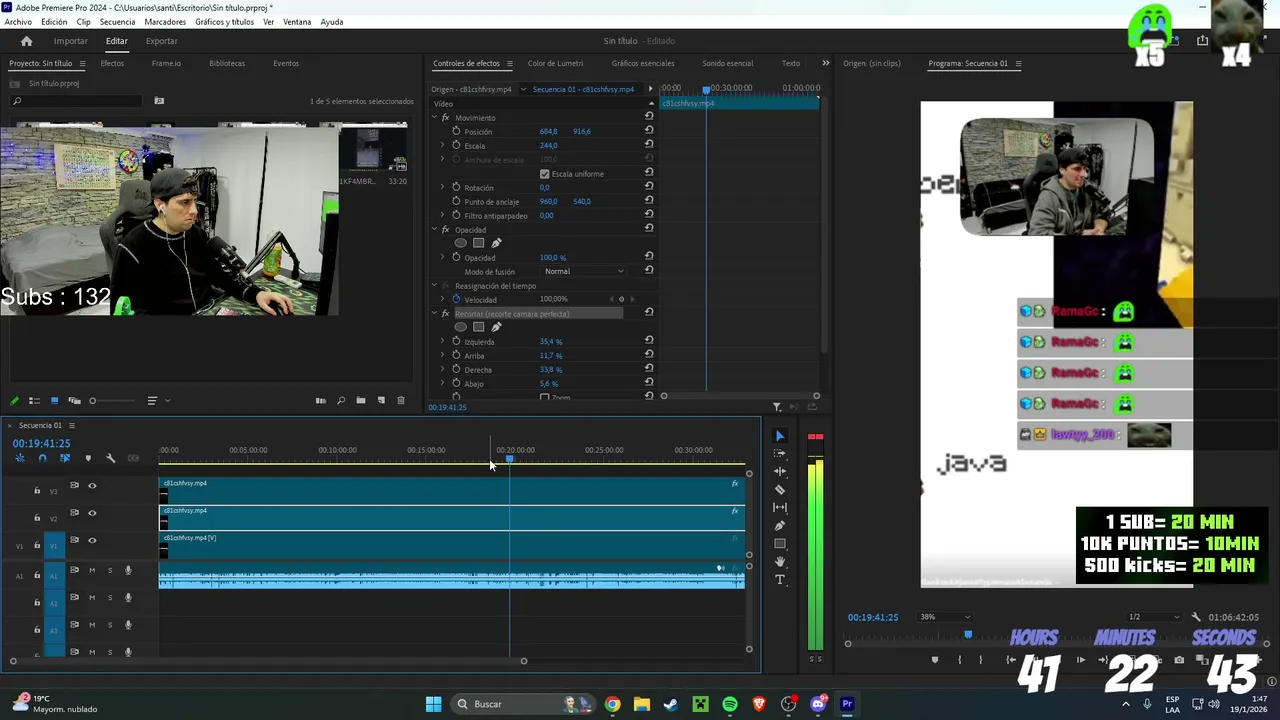Open the Marcadores menu

coord(165,22)
